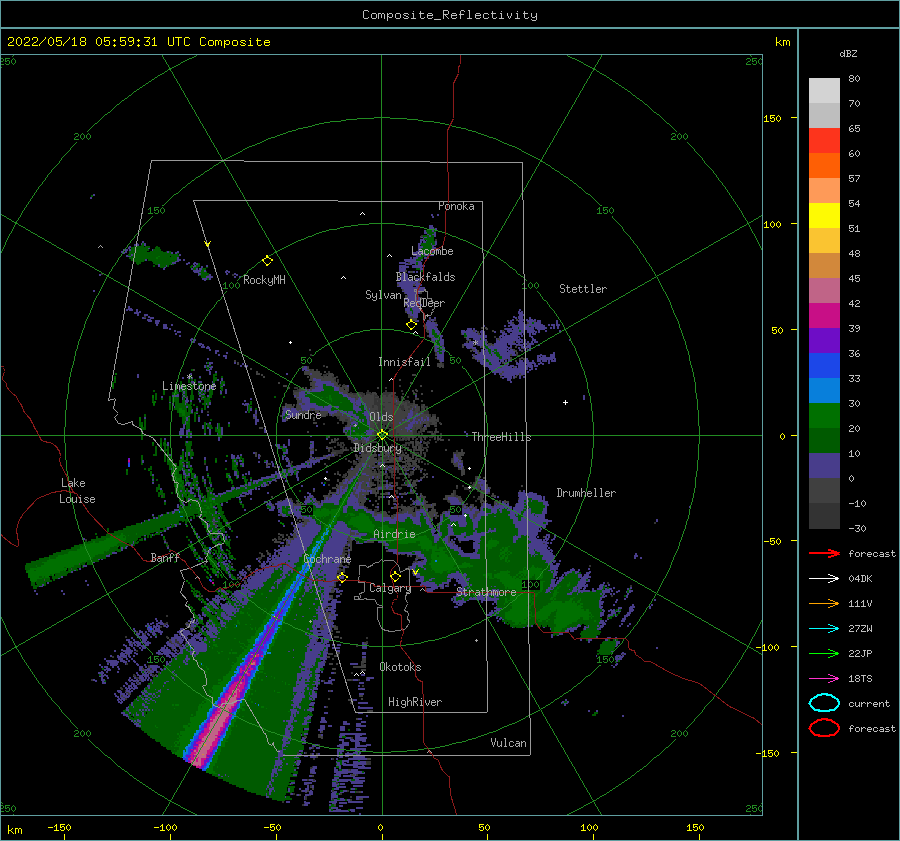Image resolution: width=900 pixels, height=841 pixels.
Task: Click the cyan 27ZW arrow icon
Action: (x=824, y=629)
